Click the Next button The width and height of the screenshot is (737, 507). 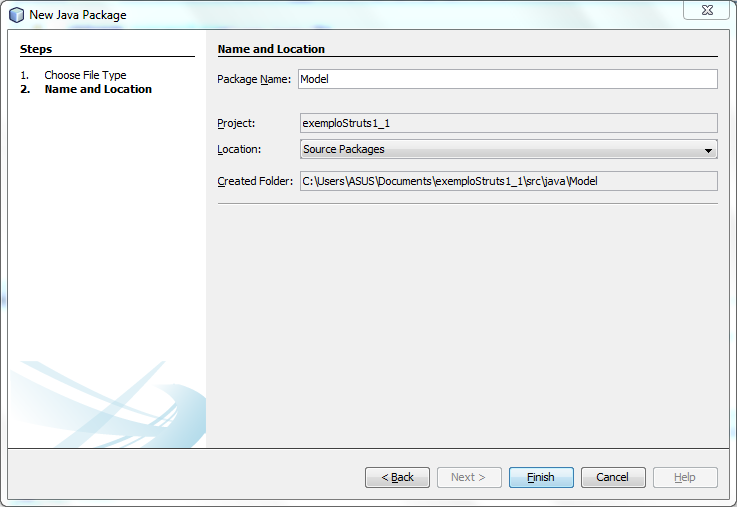(469, 477)
